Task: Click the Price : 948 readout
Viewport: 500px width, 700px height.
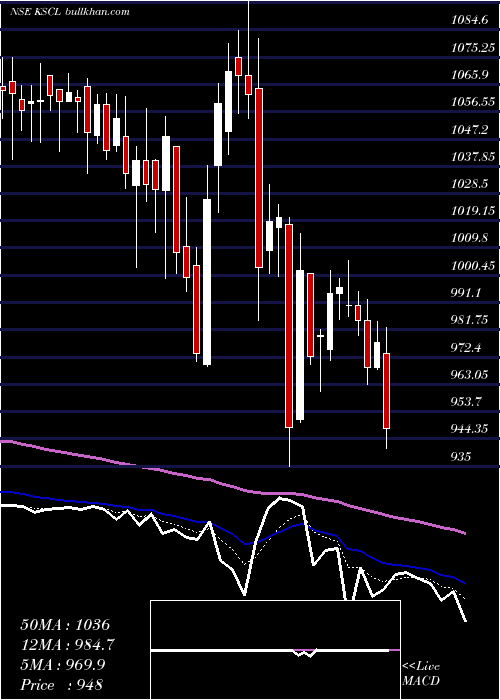Action: coord(62,685)
